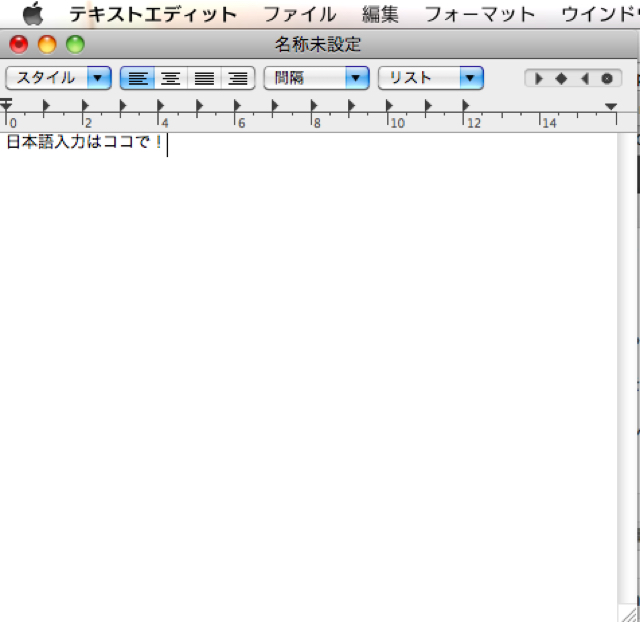Click the right tab stop triangle icon

tap(584, 78)
